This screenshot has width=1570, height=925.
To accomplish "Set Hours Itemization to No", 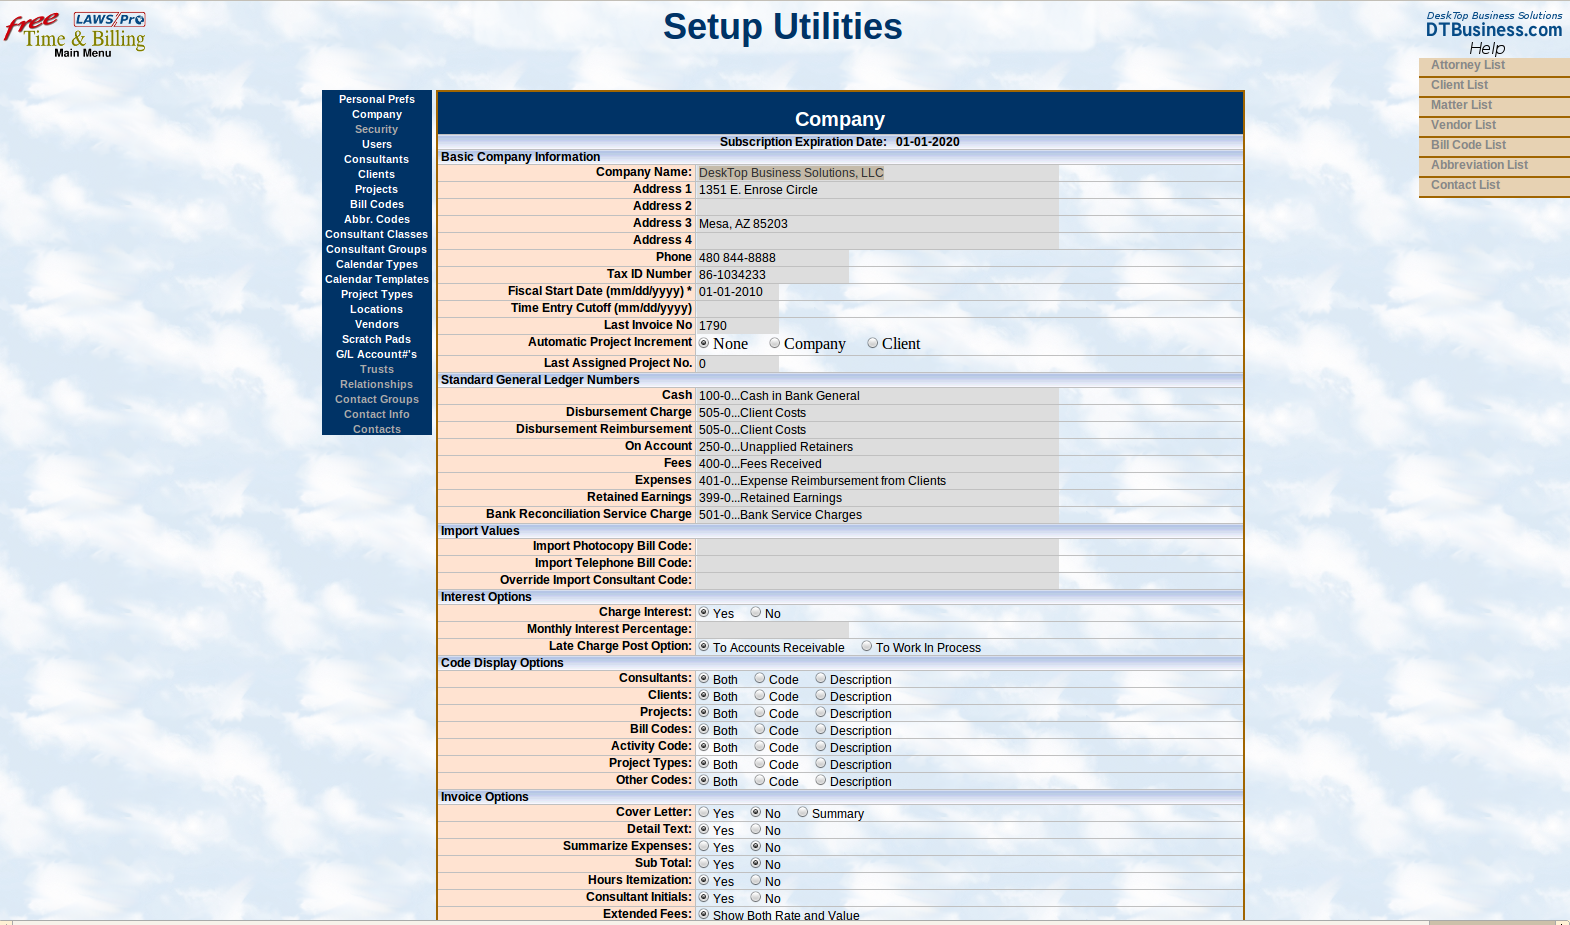I will coord(756,880).
